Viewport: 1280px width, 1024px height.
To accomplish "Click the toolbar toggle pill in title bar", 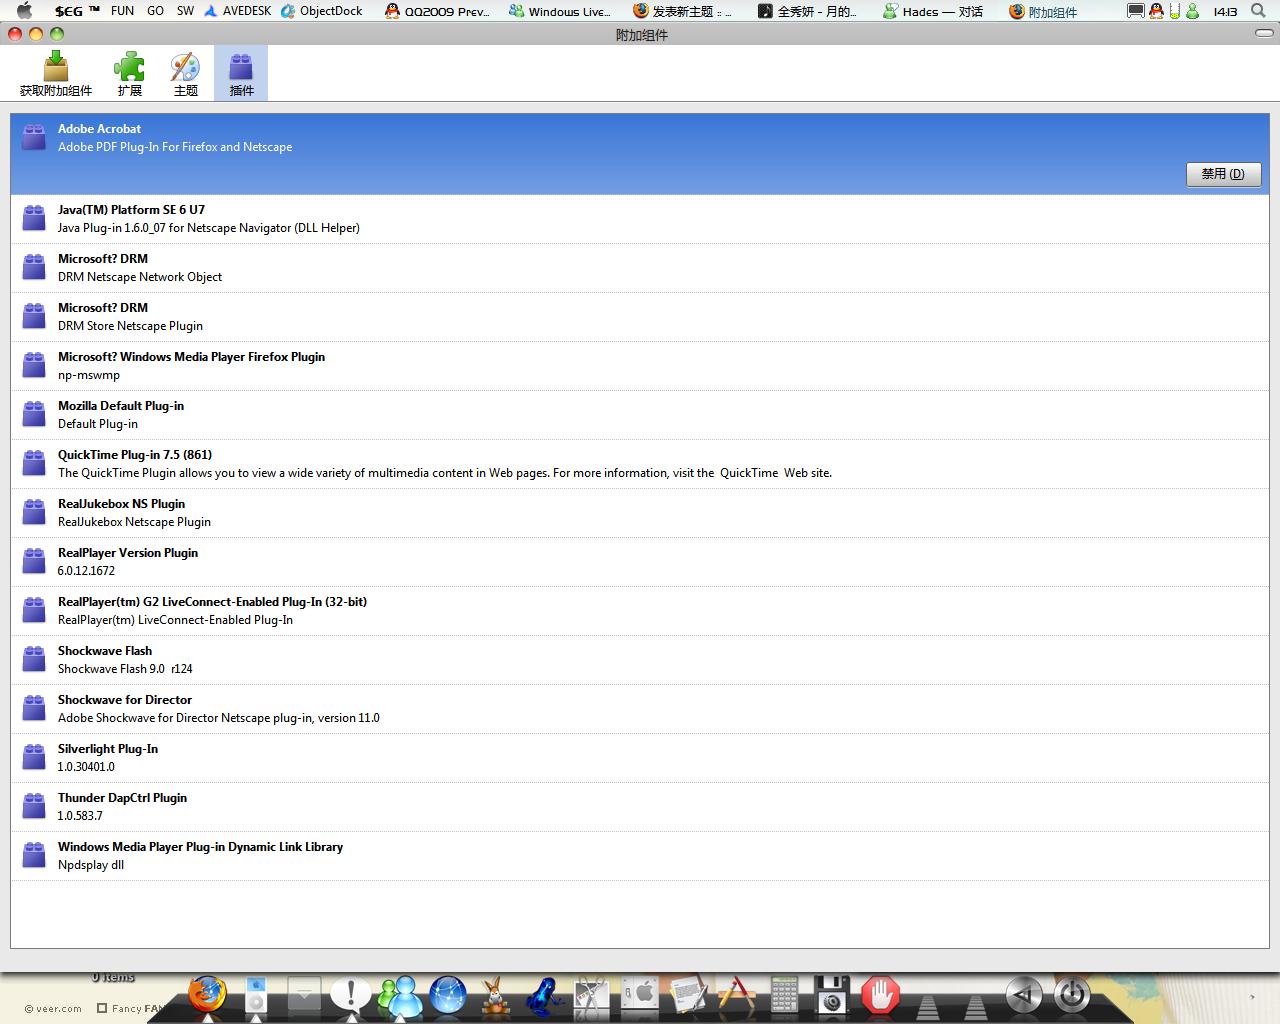I will (x=1264, y=33).
